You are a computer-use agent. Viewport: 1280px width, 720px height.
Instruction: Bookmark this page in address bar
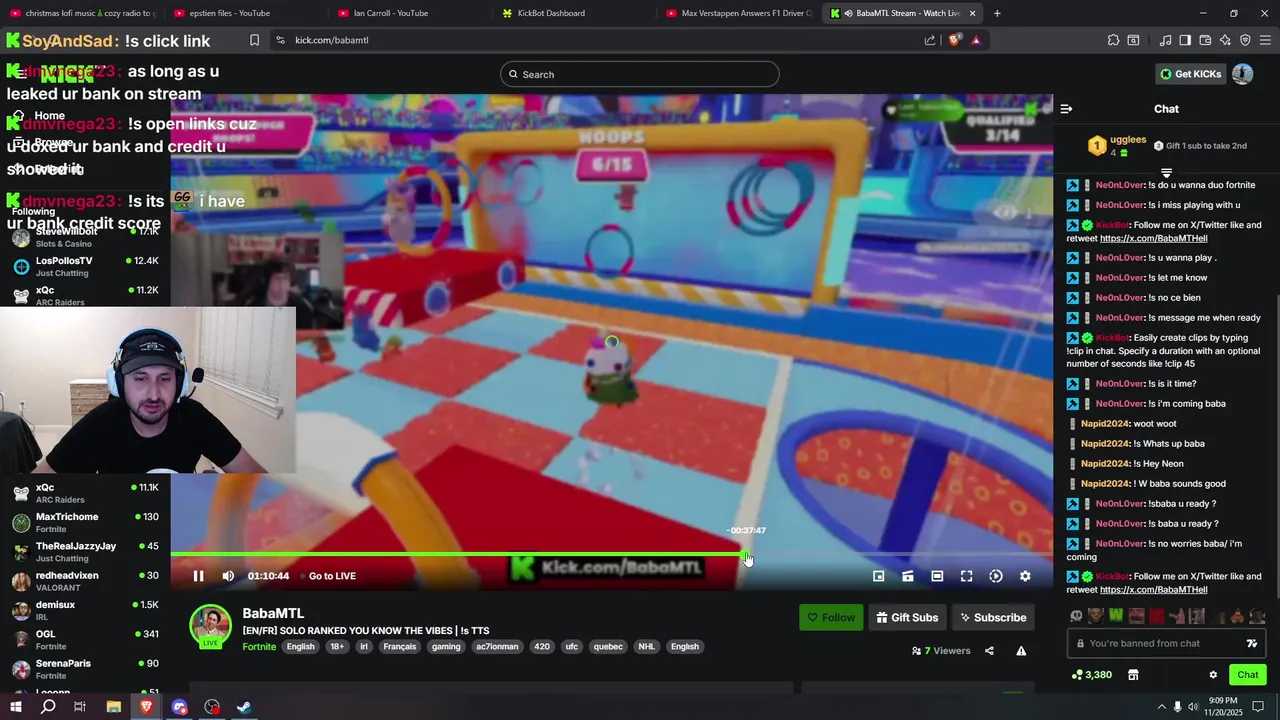coord(254,40)
